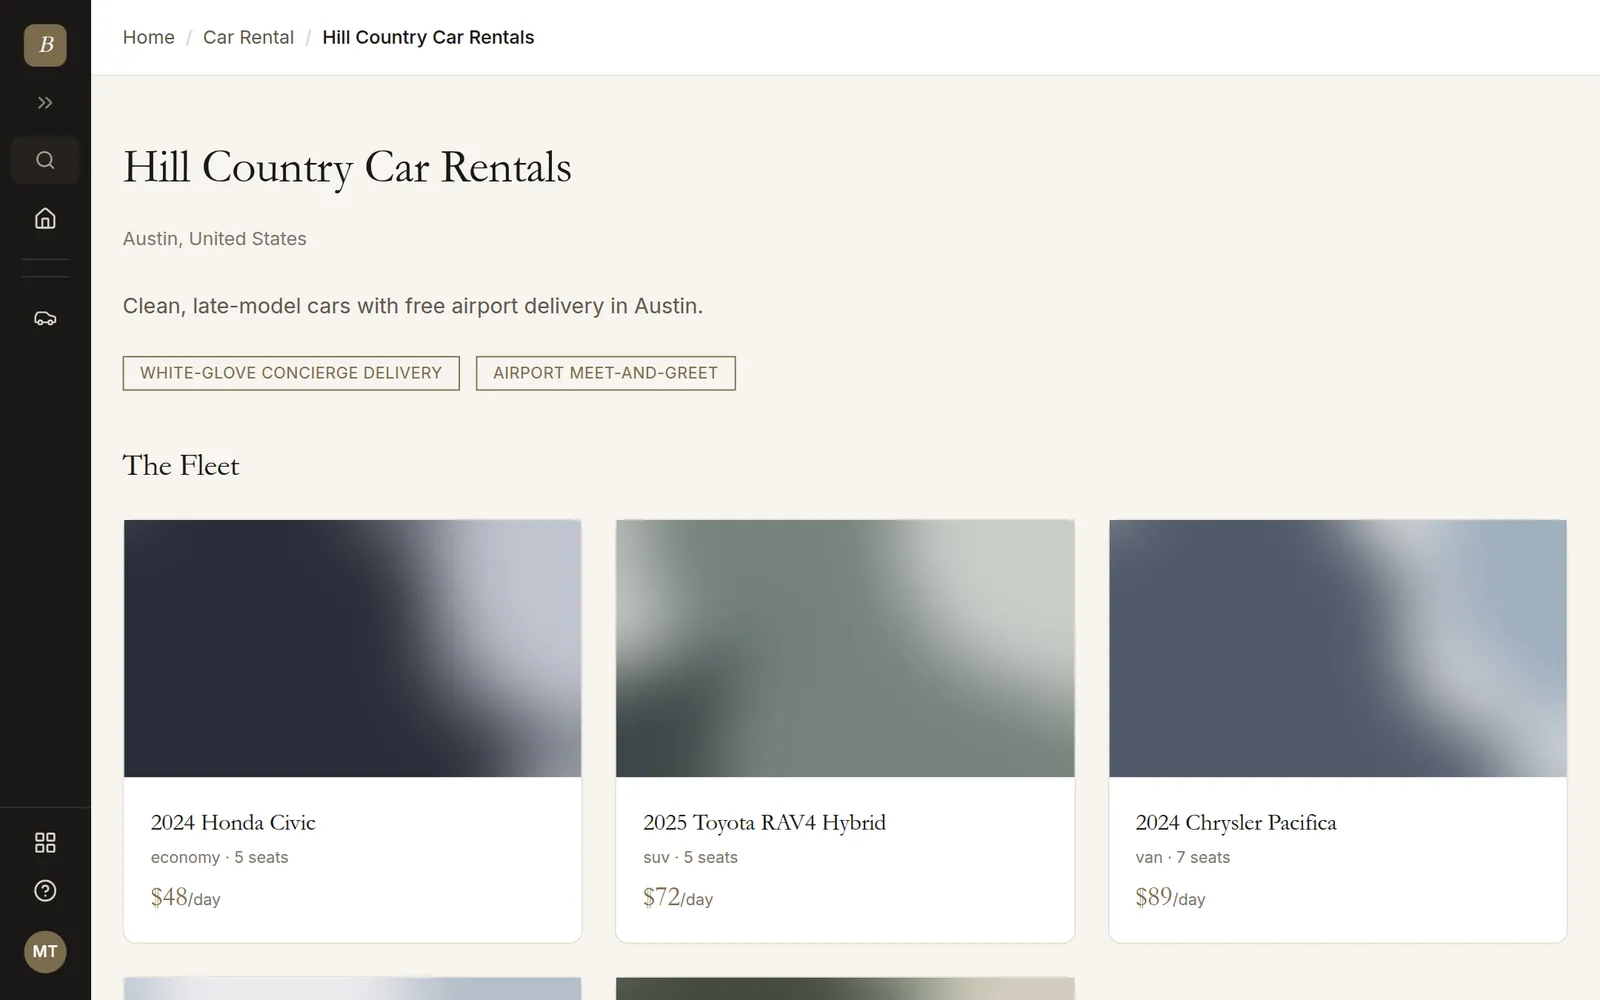This screenshot has height=1000, width=1600.
Task: Navigate to Home in the breadcrumb
Action: click(x=149, y=37)
